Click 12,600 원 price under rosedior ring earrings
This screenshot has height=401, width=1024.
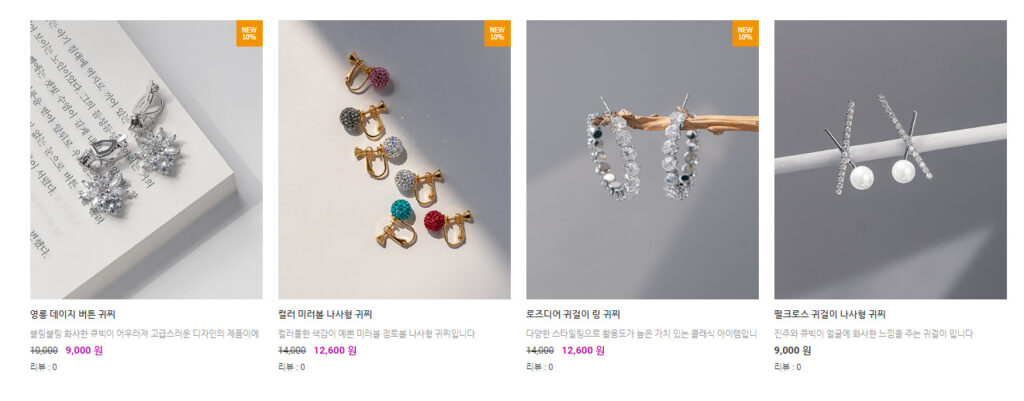(583, 350)
